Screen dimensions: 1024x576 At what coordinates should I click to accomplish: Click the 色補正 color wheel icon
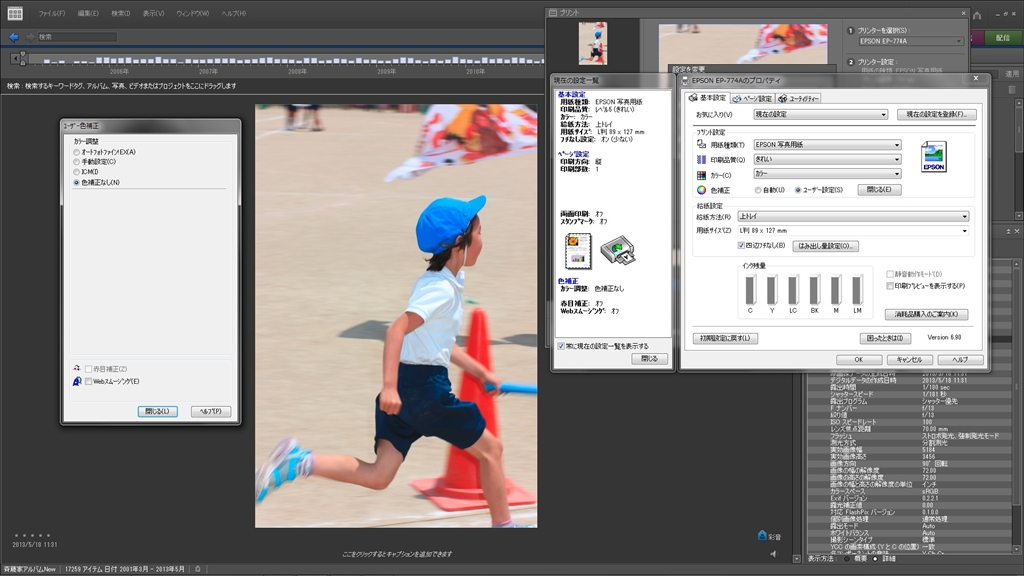(x=701, y=189)
